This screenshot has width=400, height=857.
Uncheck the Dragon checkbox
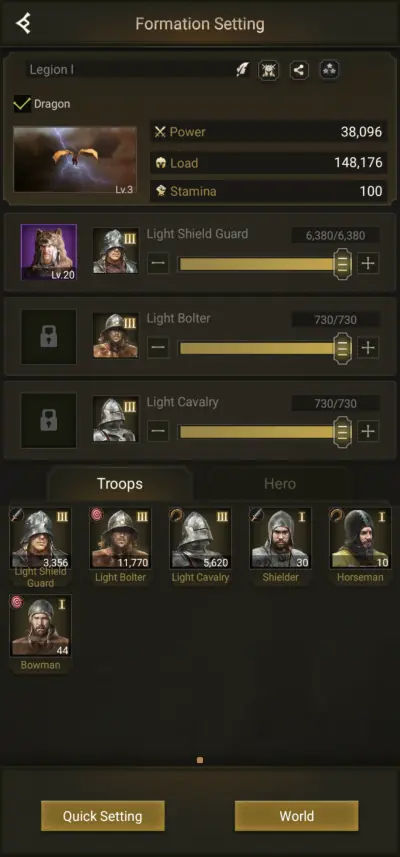pyautogui.click(x=22, y=104)
